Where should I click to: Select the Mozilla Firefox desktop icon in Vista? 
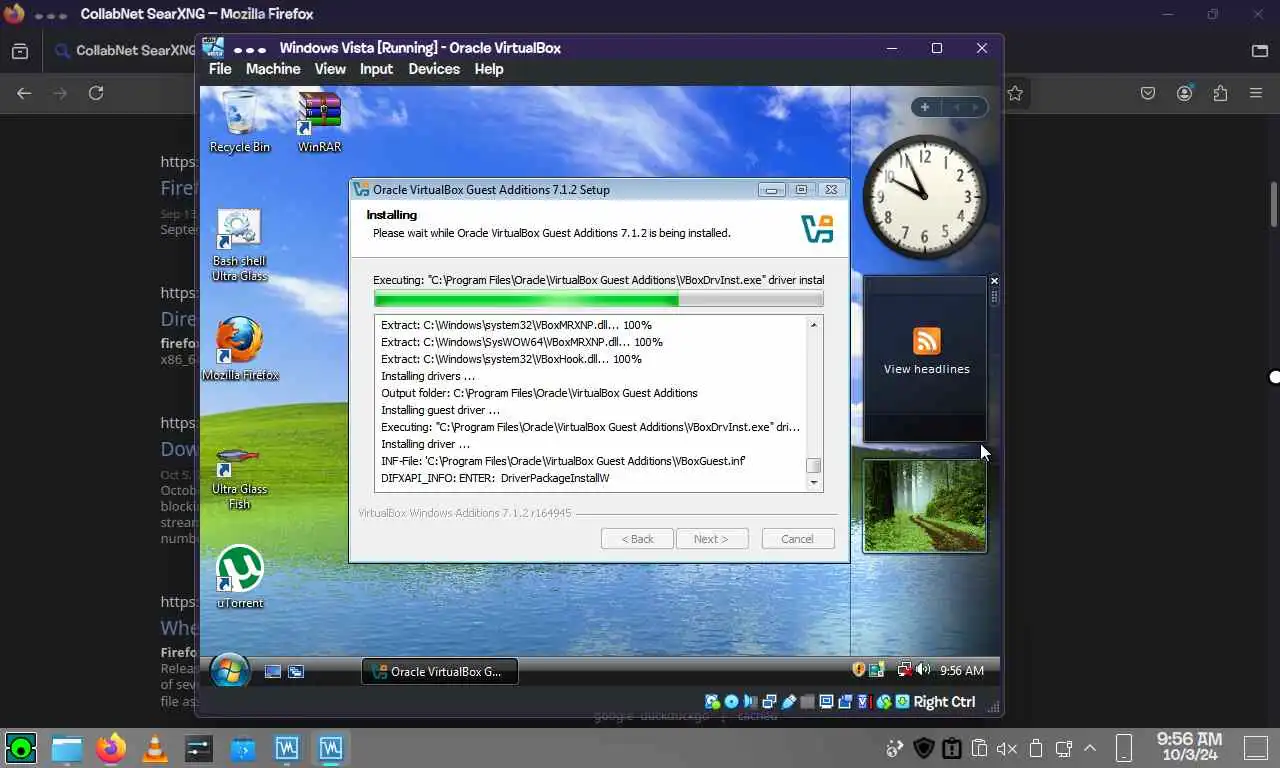click(x=240, y=349)
